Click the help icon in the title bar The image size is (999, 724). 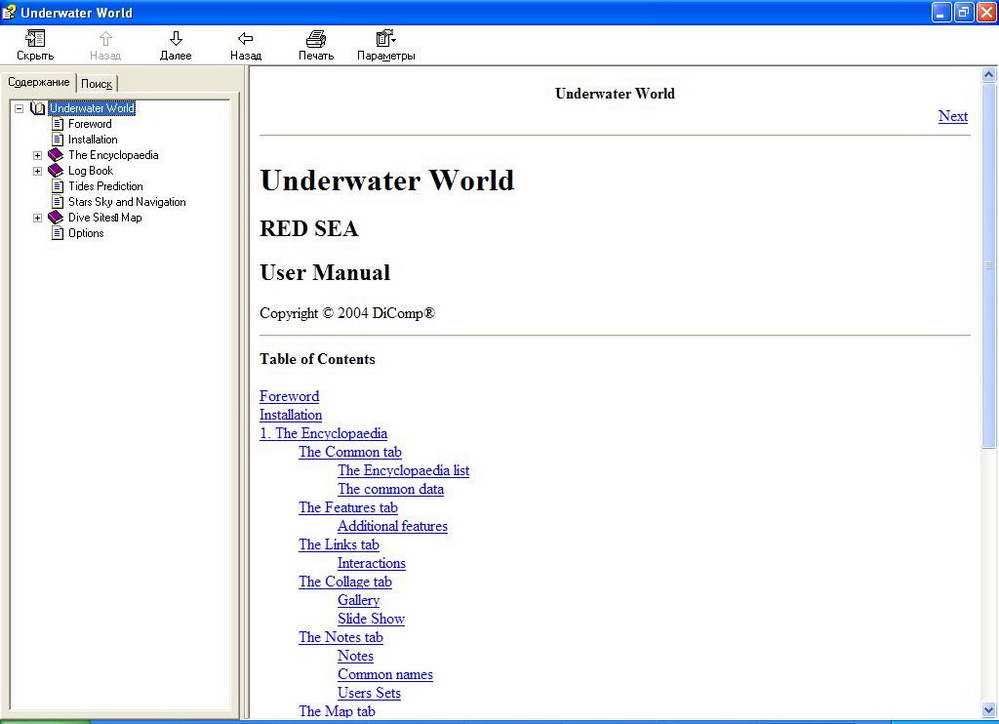tap(9, 12)
